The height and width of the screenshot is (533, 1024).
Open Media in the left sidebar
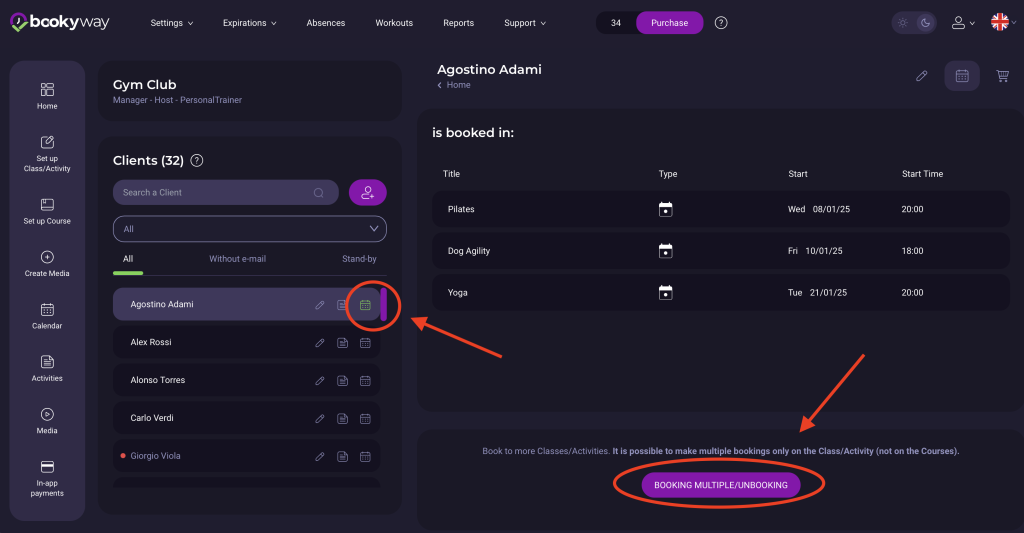tap(47, 421)
